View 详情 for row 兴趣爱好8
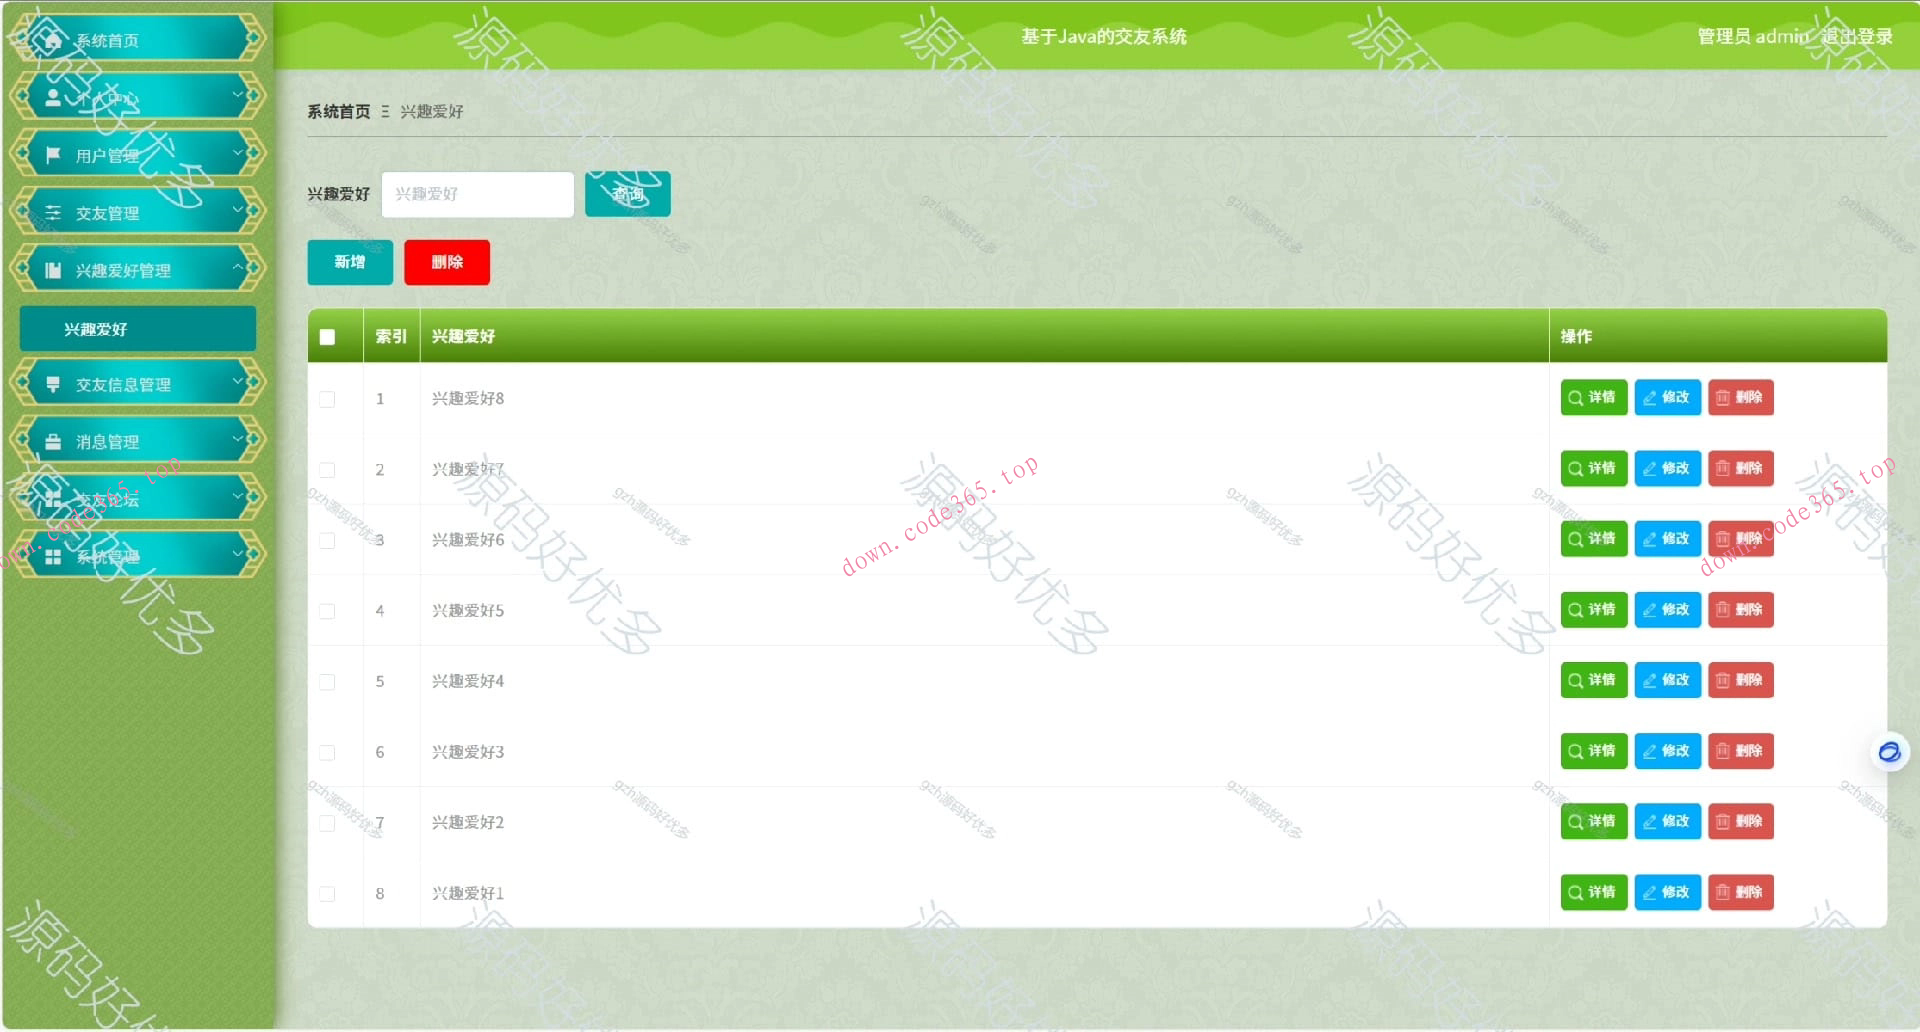1920x1032 pixels. pos(1594,398)
